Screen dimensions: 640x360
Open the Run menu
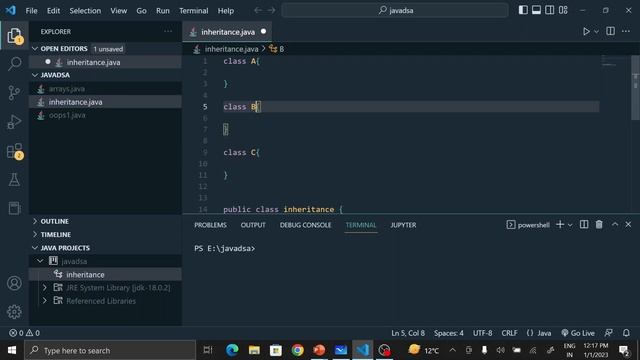pos(162,11)
